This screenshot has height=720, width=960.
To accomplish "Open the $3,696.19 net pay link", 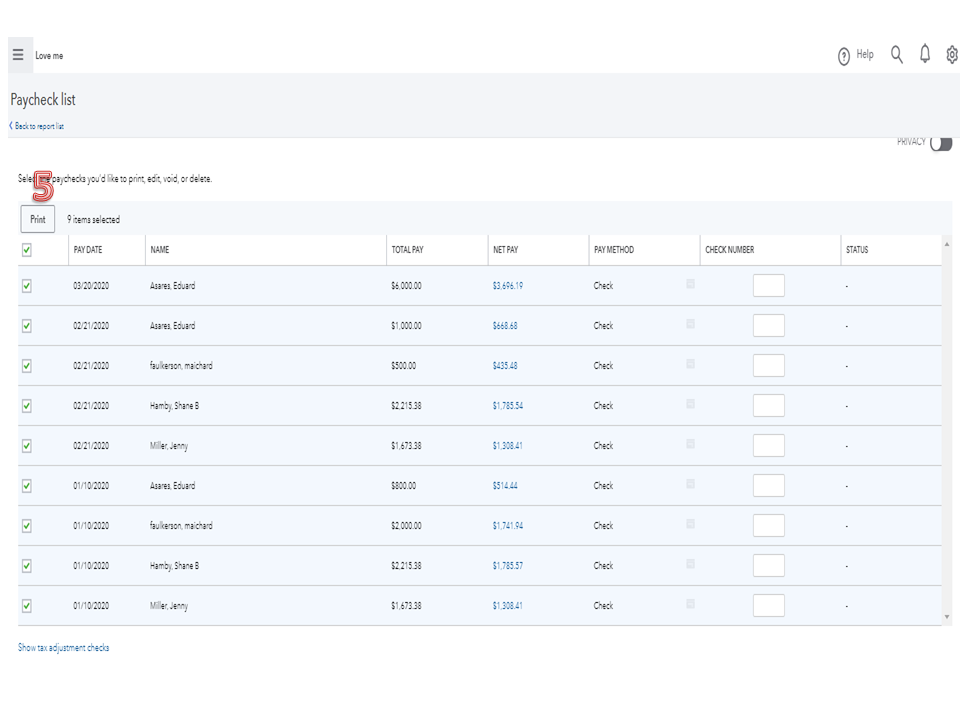I will (507, 286).
